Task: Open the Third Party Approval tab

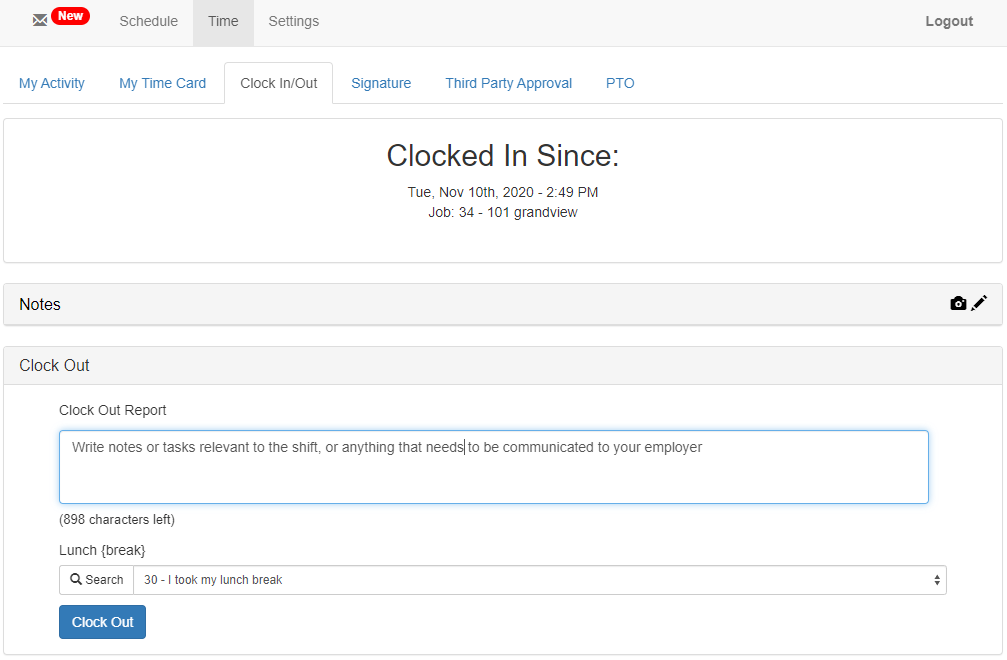Action: click(508, 83)
